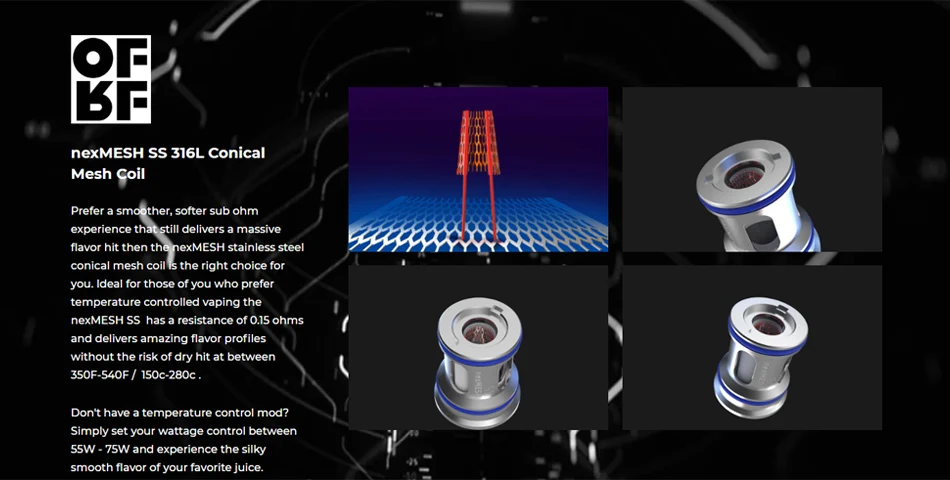Click the line 'Simply set your wattage control between'
Screen dimensions: 950x480
coord(184,432)
